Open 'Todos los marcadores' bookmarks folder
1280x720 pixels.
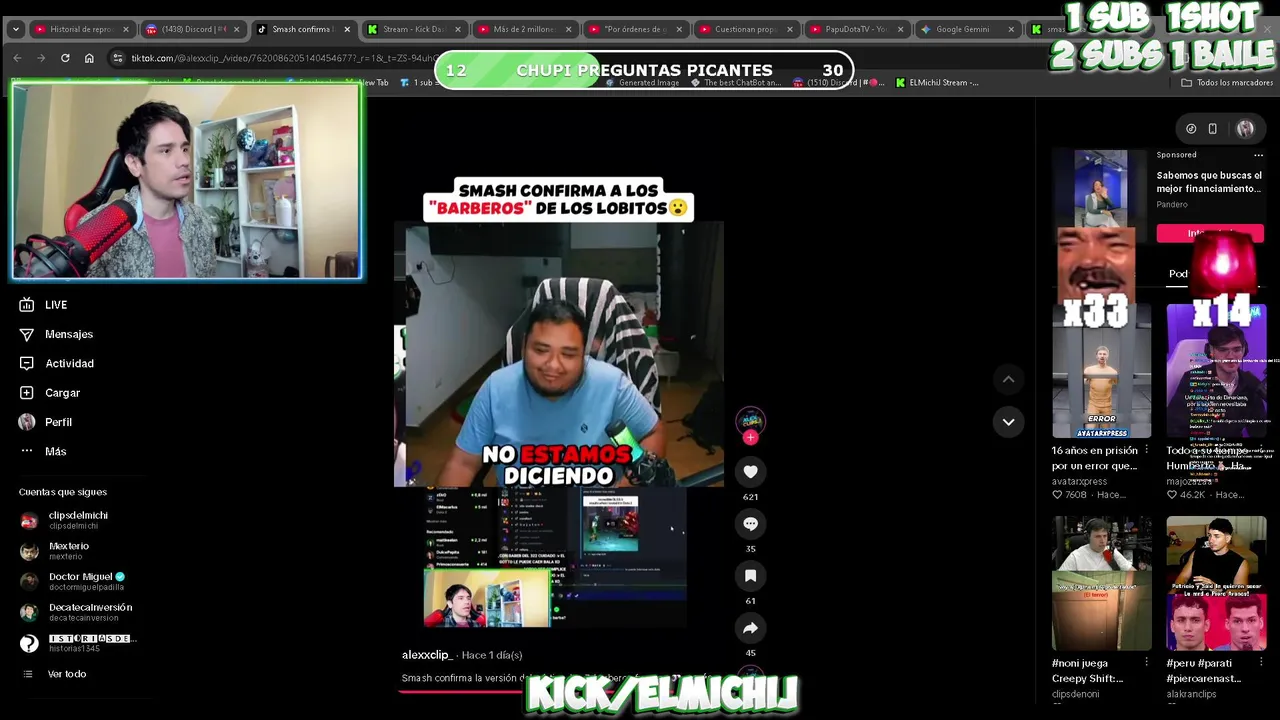click(1227, 83)
